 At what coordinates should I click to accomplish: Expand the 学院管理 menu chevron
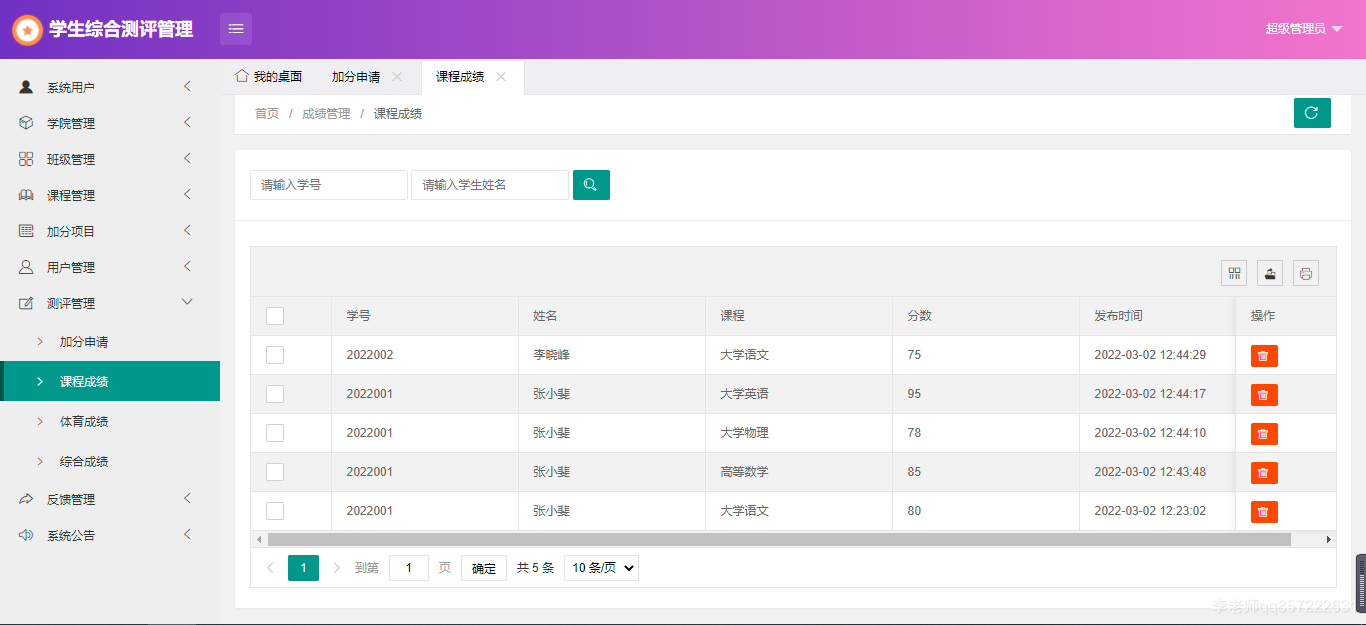tap(187, 123)
